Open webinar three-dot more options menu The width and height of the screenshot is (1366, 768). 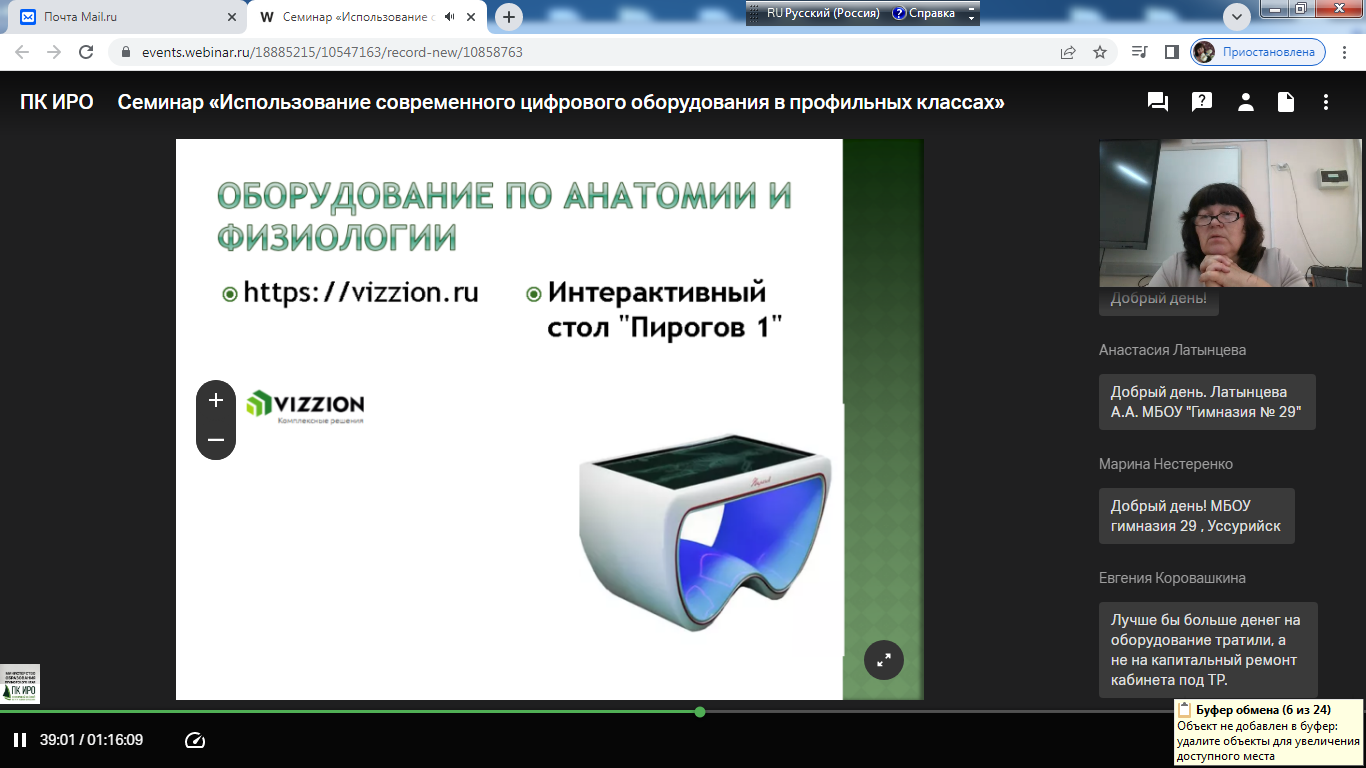1326,102
